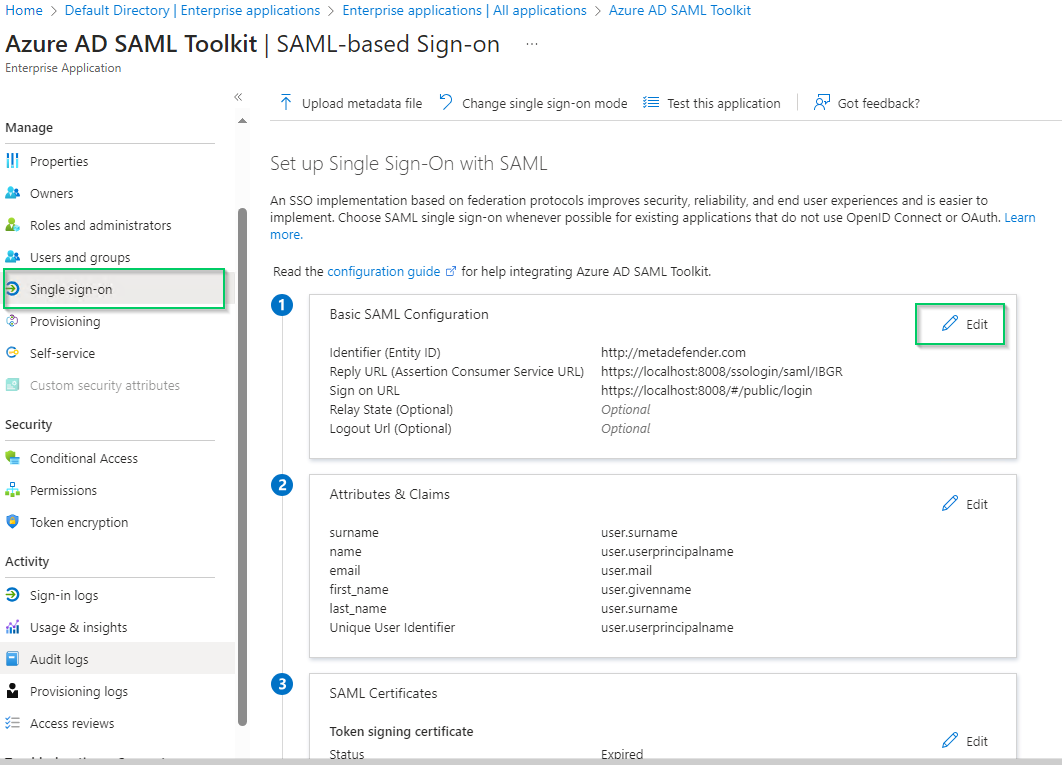The image size is (1062, 765).
Task: Click the Users and groups icon
Action: click(x=12, y=257)
